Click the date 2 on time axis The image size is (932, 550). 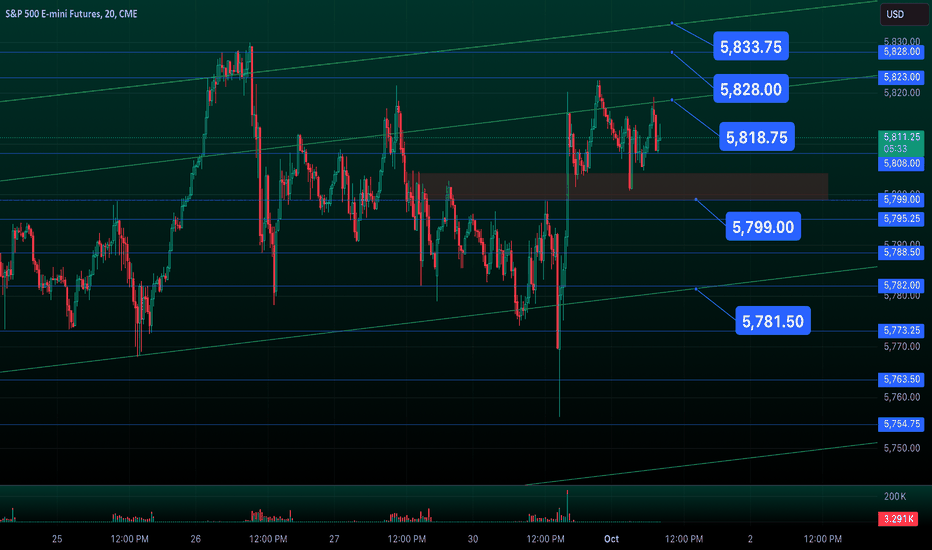[750, 539]
